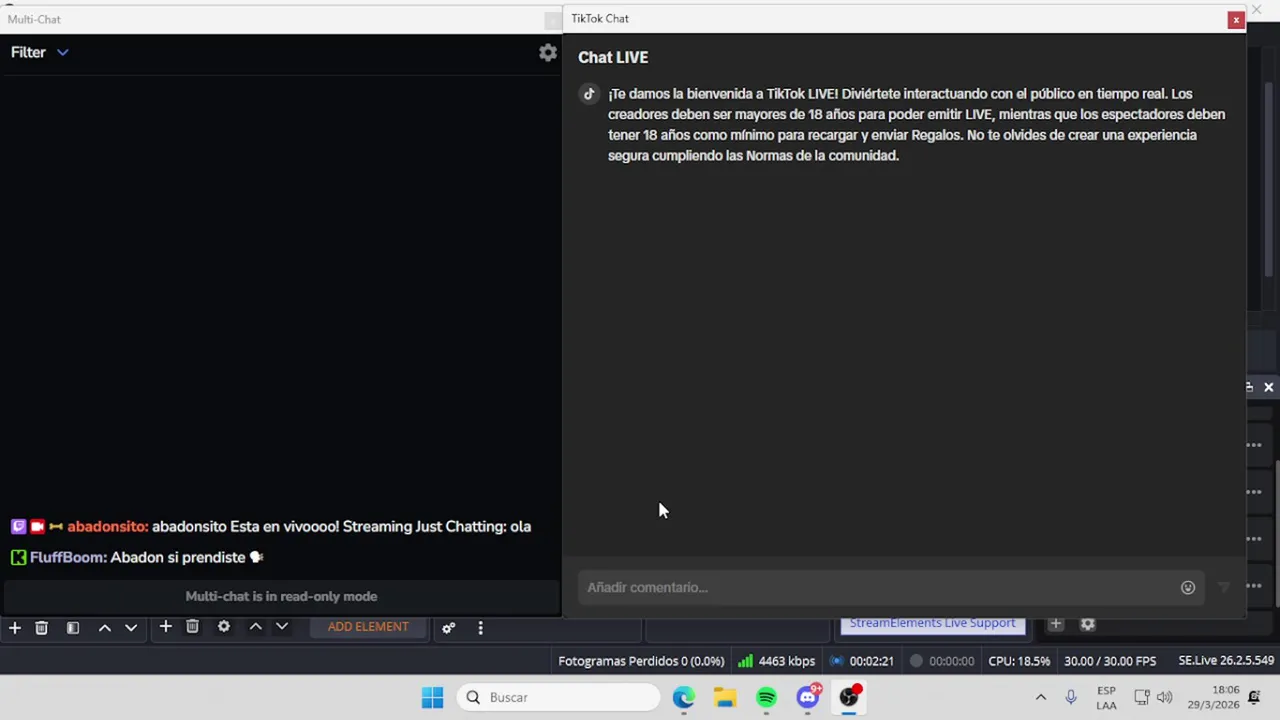Click the plus icon left of scene filters
The height and width of the screenshot is (720, 1280).
(x=15, y=627)
